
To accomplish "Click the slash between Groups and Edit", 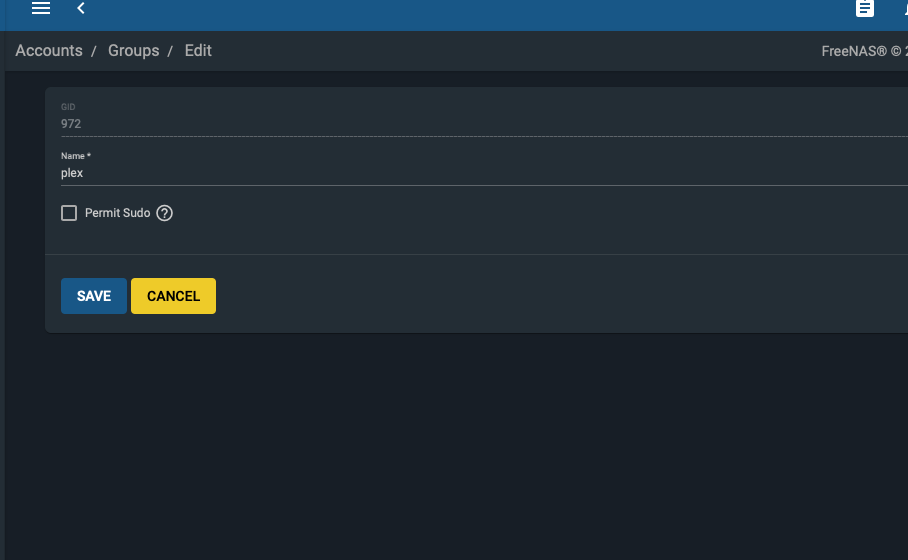I will tap(170, 52).
